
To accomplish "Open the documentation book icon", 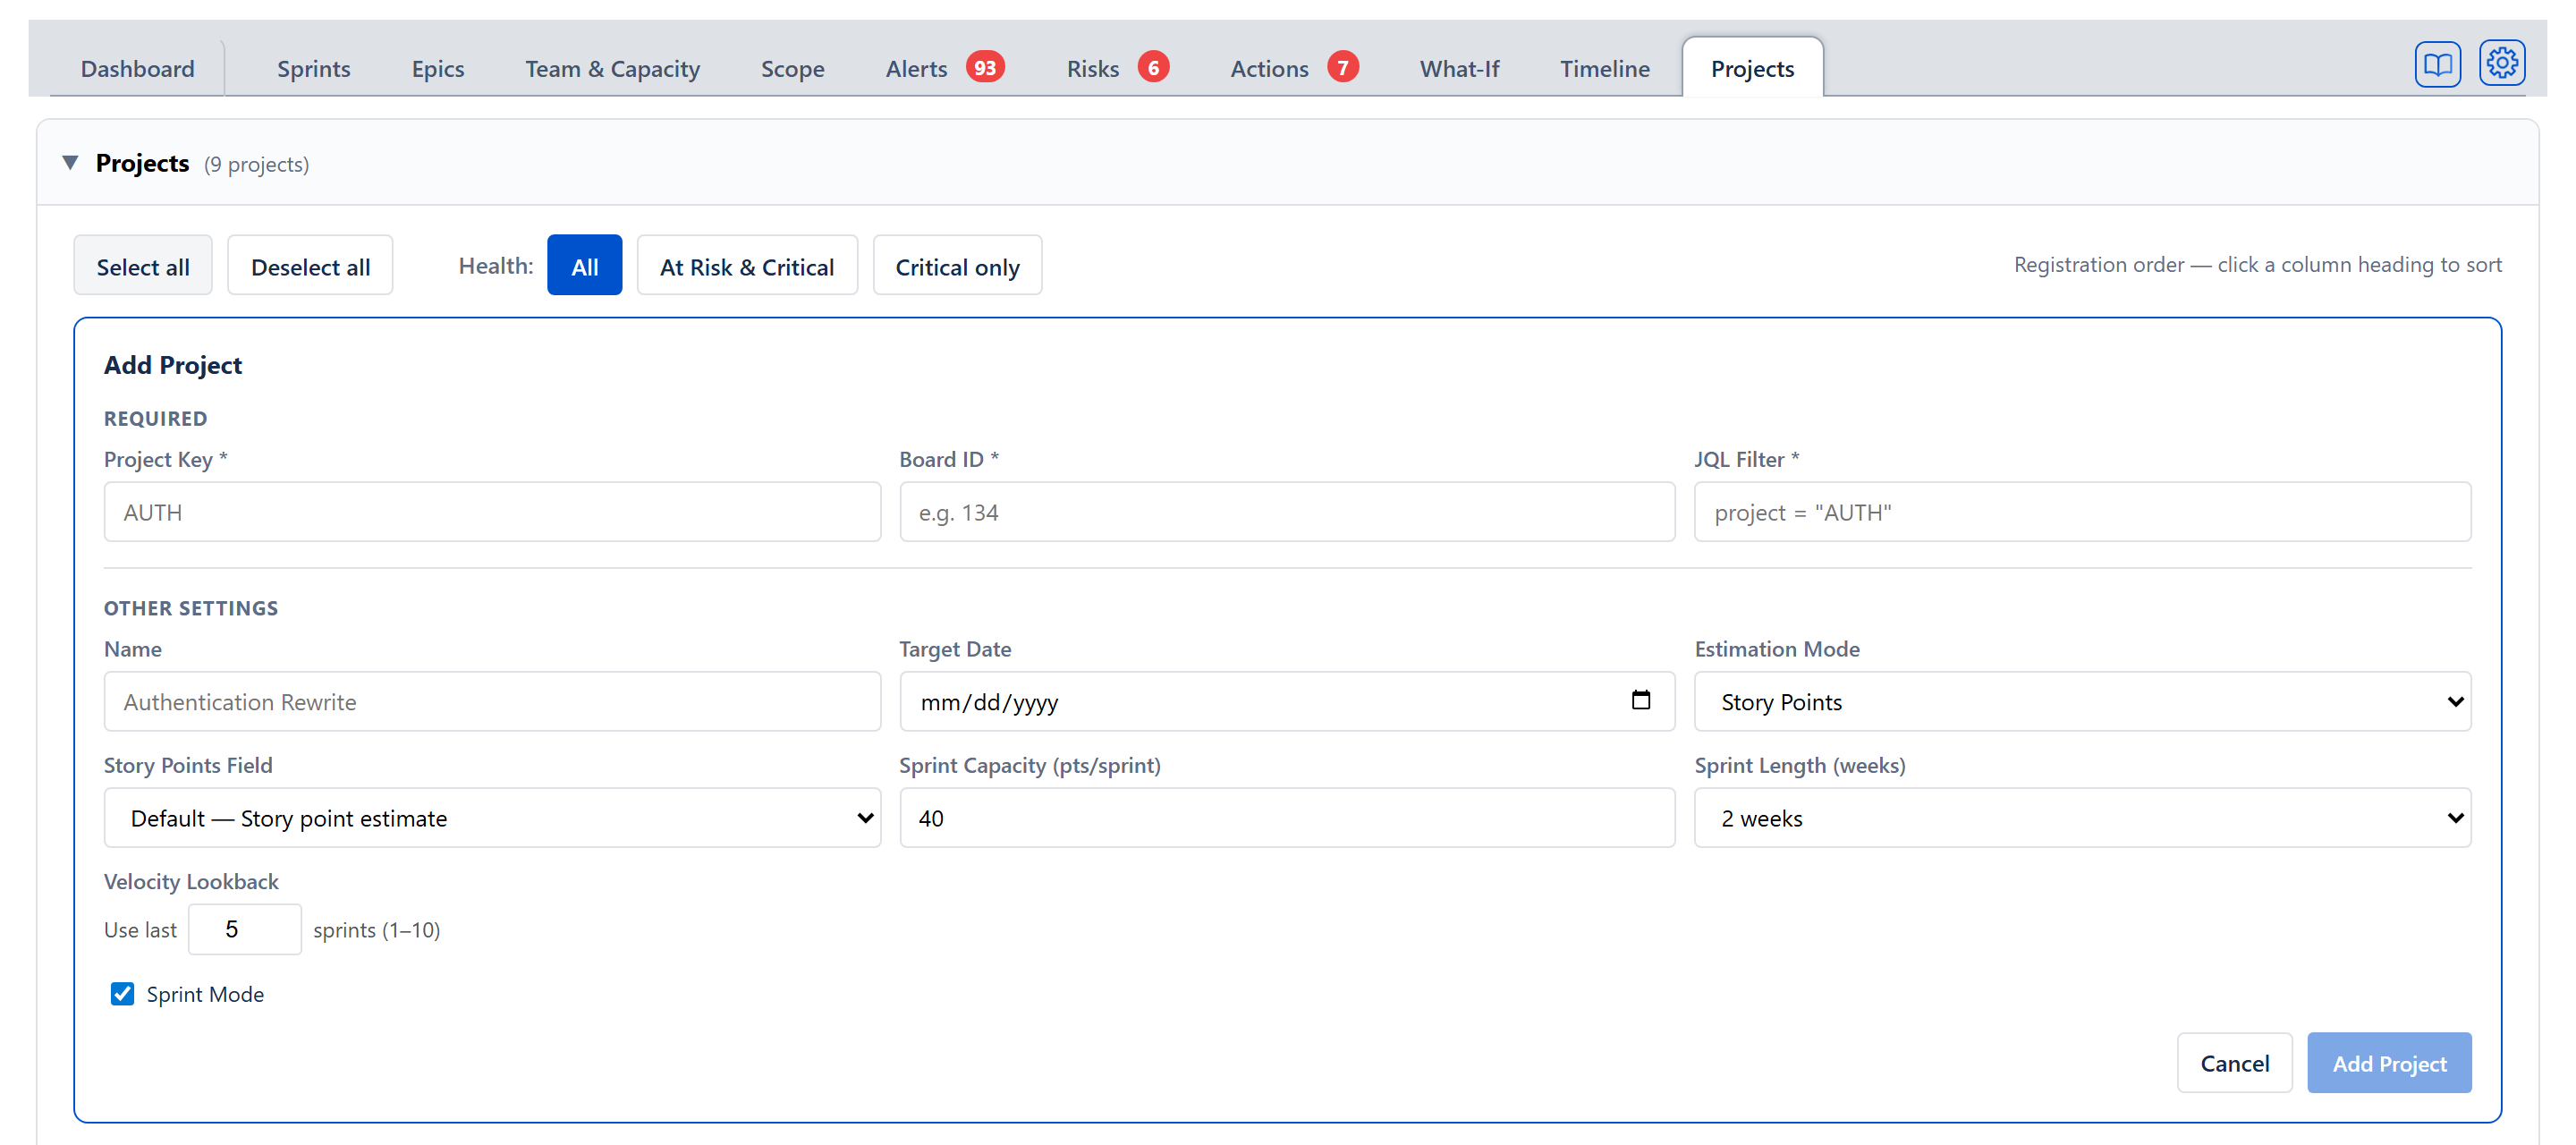I will tap(2437, 65).
